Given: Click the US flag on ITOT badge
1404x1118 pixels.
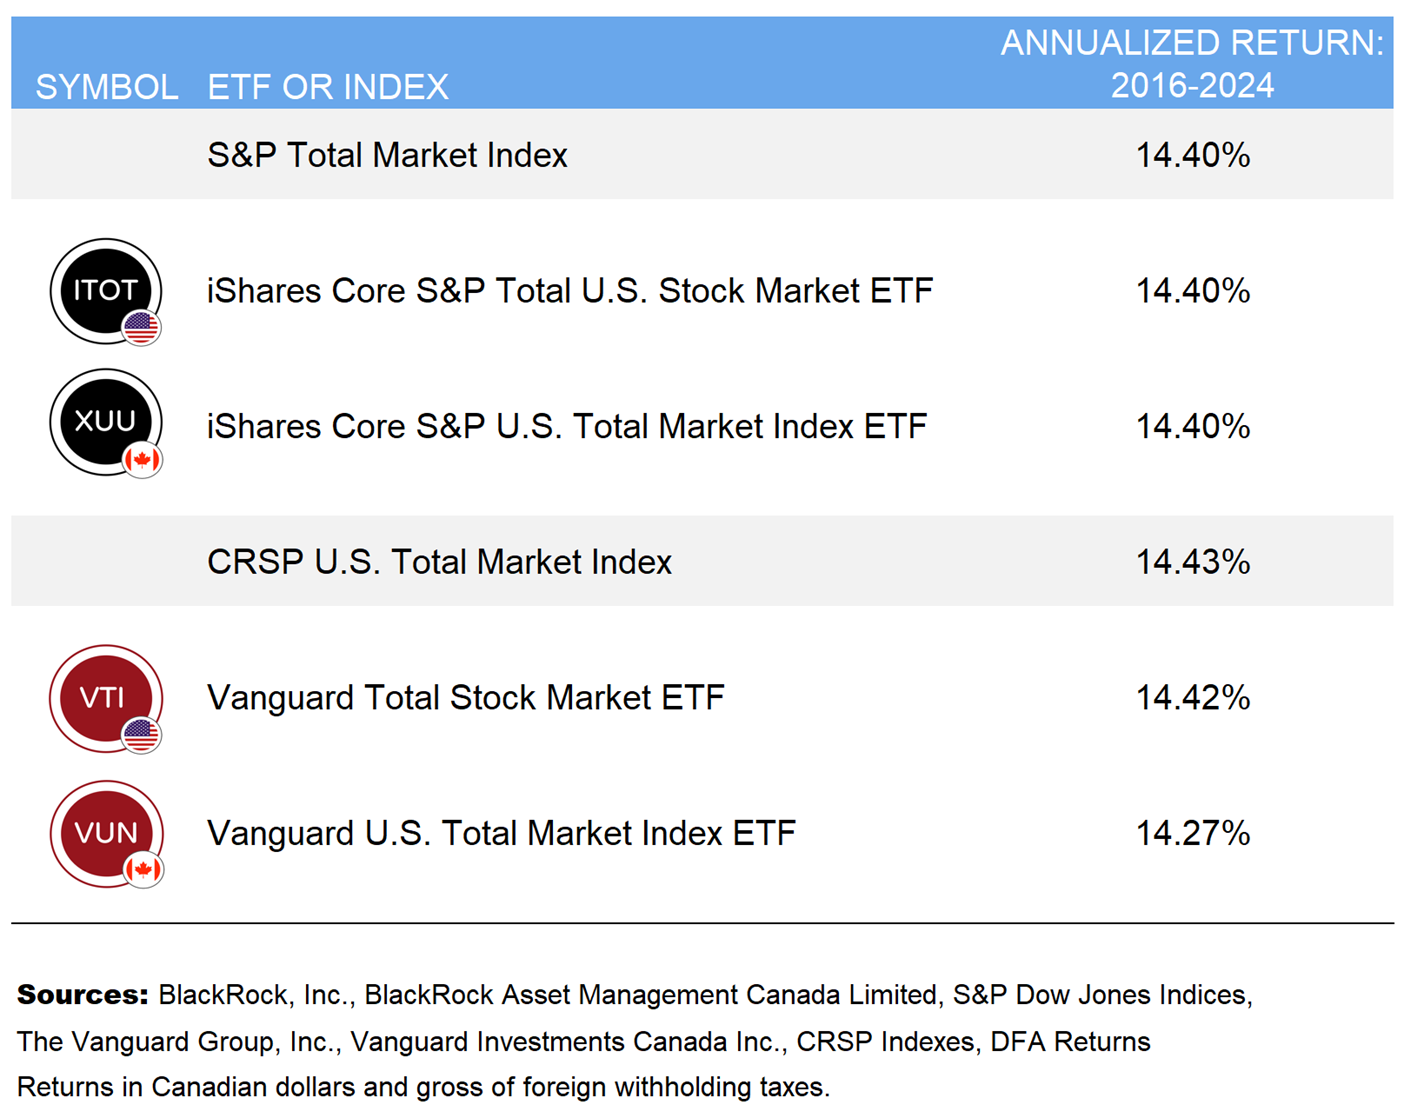Looking at the screenshot, I should pyautogui.click(x=141, y=327).
